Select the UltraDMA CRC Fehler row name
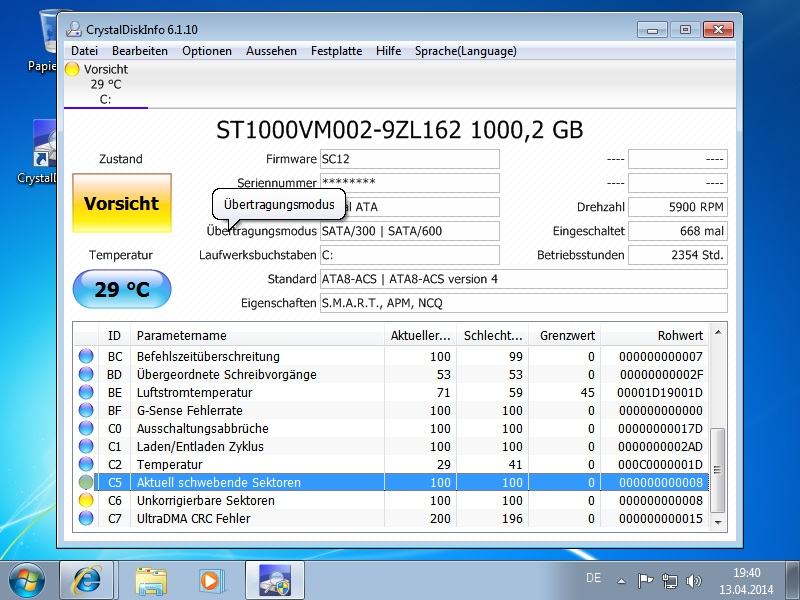Image resolution: width=800 pixels, height=600 pixels. (193, 519)
